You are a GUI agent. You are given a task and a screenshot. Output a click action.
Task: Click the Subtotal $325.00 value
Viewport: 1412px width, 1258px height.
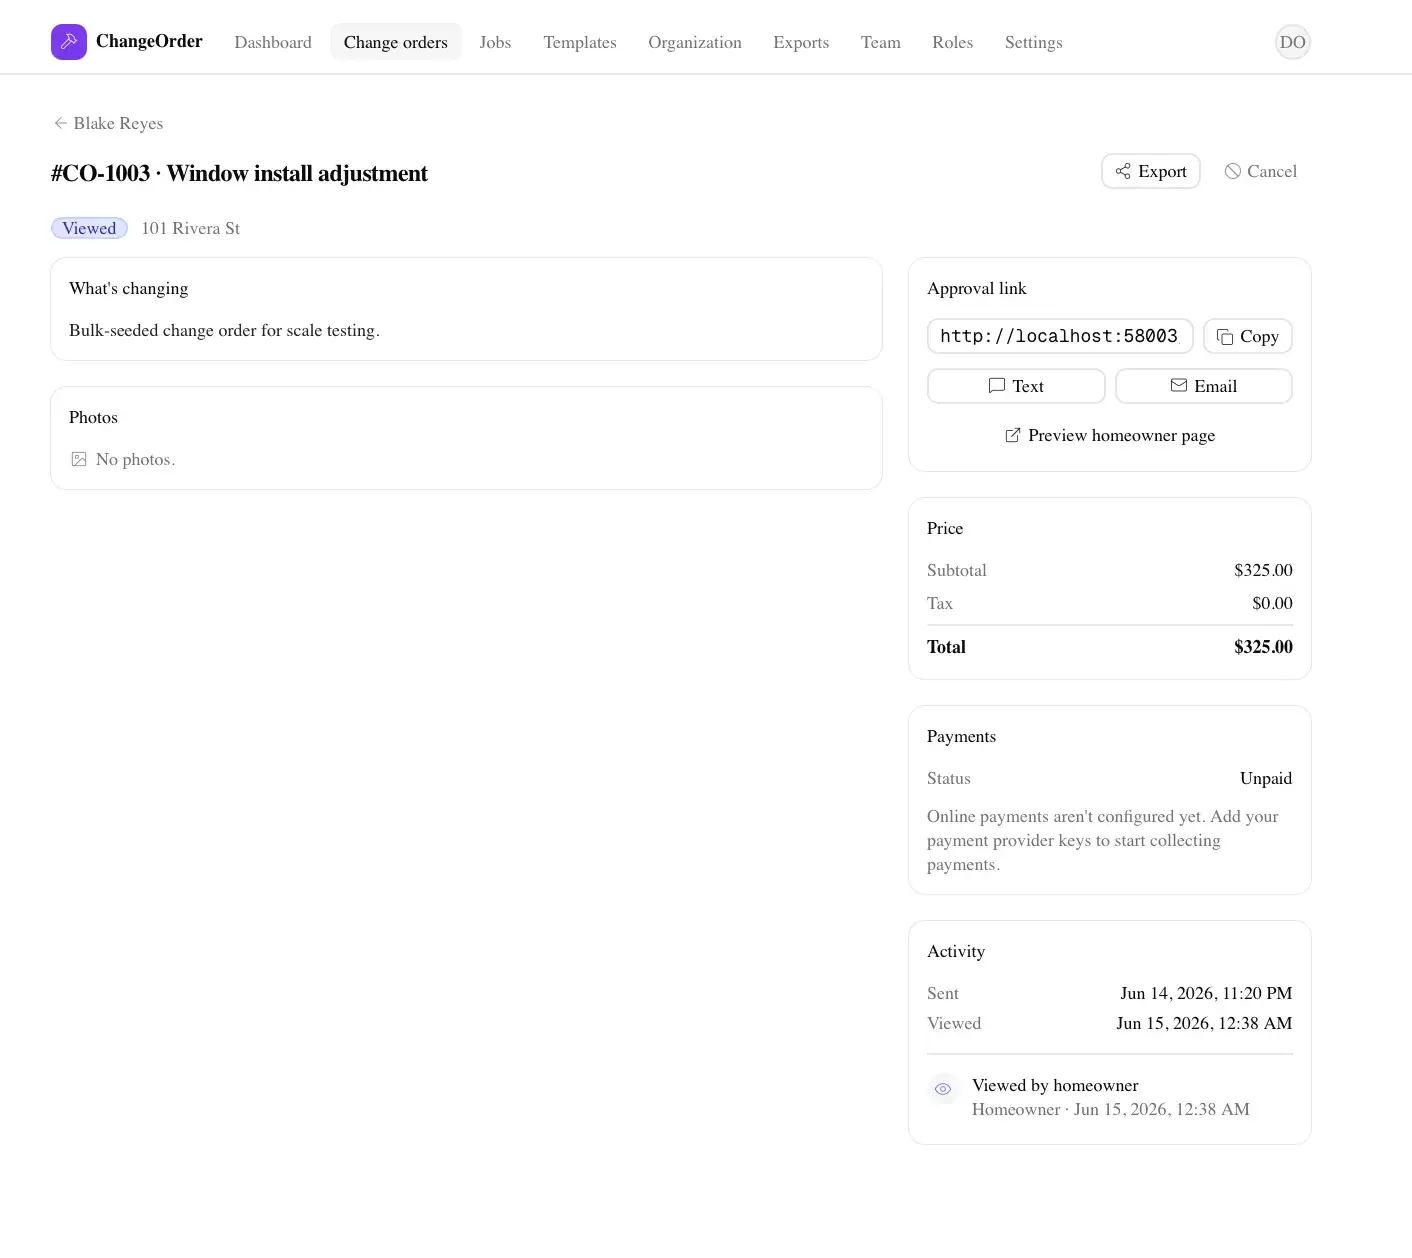[x=1263, y=570]
